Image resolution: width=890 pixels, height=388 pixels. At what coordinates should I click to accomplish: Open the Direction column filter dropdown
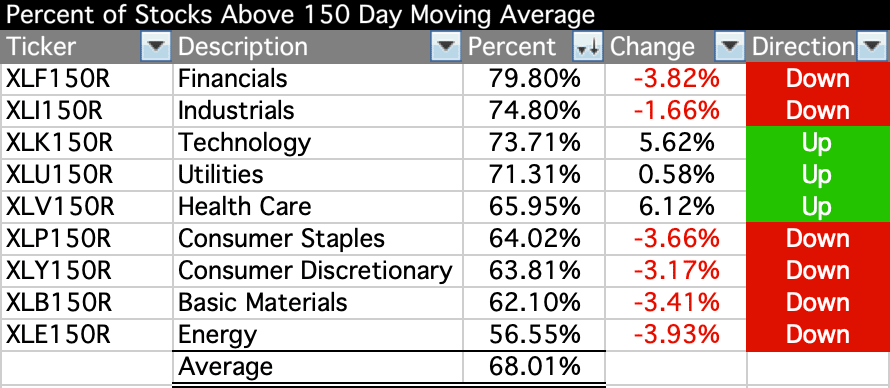click(871, 47)
